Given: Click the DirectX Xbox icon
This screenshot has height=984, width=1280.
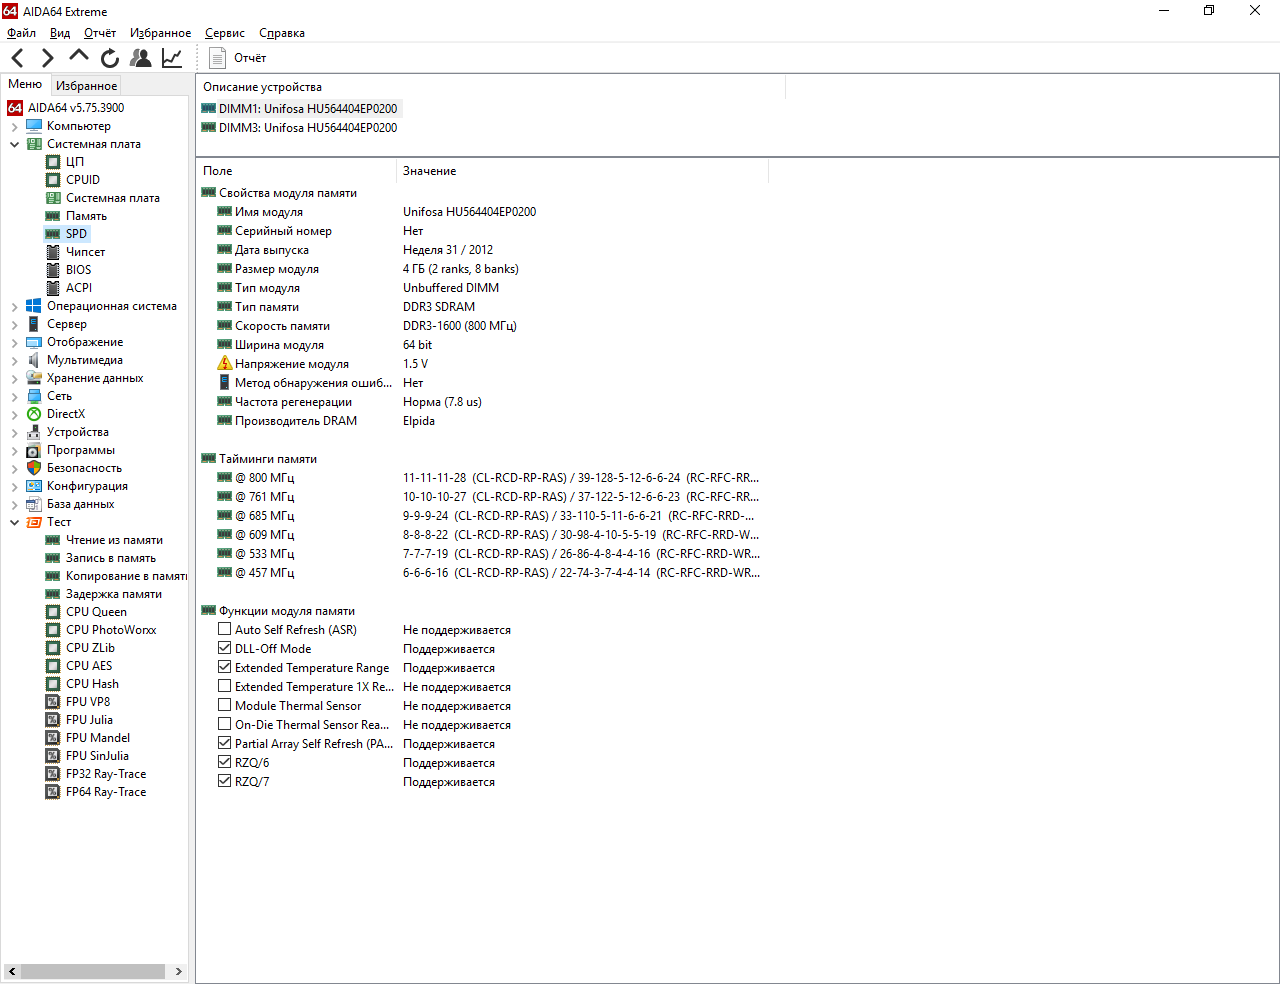Looking at the screenshot, I should click(x=34, y=414).
